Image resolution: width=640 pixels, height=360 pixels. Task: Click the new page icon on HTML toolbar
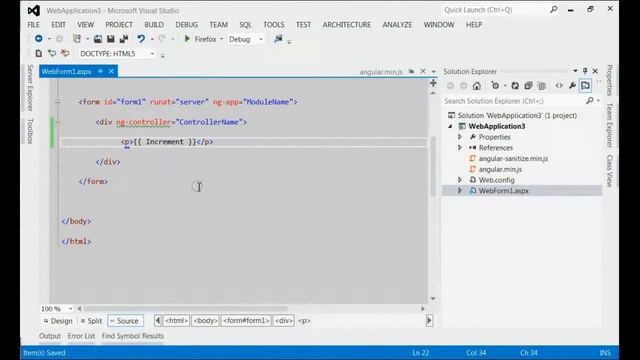pyautogui.click(x=38, y=53)
